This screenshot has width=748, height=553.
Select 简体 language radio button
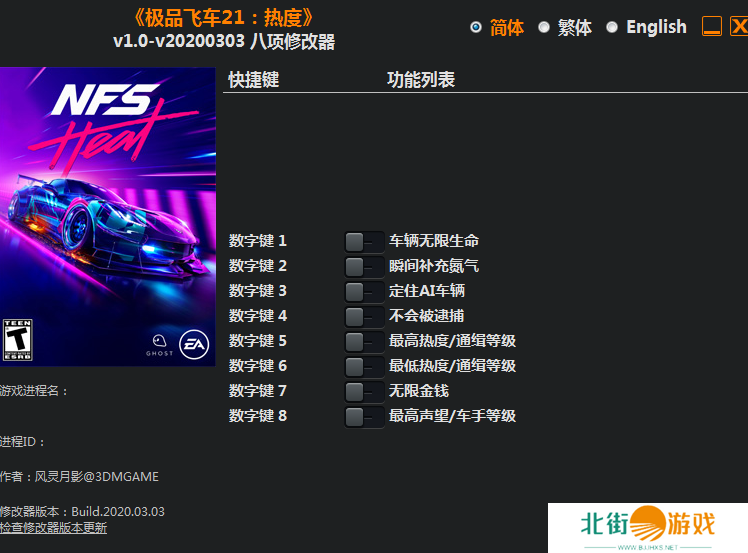coord(476,27)
